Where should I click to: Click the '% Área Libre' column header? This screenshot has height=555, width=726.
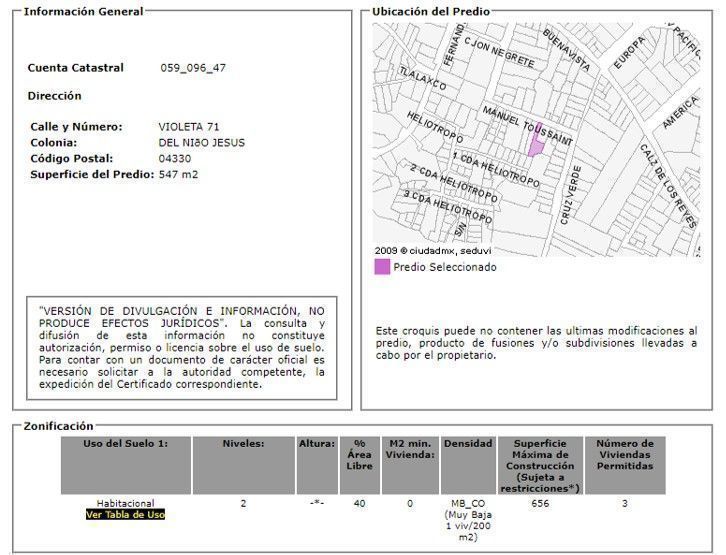[x=359, y=455]
